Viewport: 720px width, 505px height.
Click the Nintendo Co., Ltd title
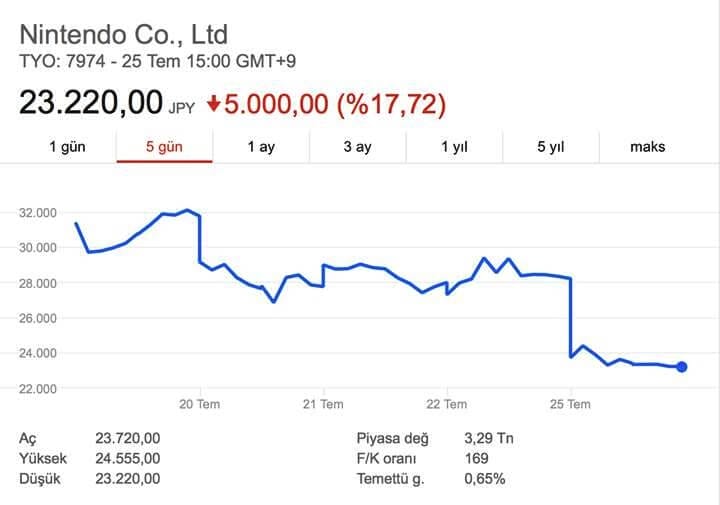[x=124, y=33]
